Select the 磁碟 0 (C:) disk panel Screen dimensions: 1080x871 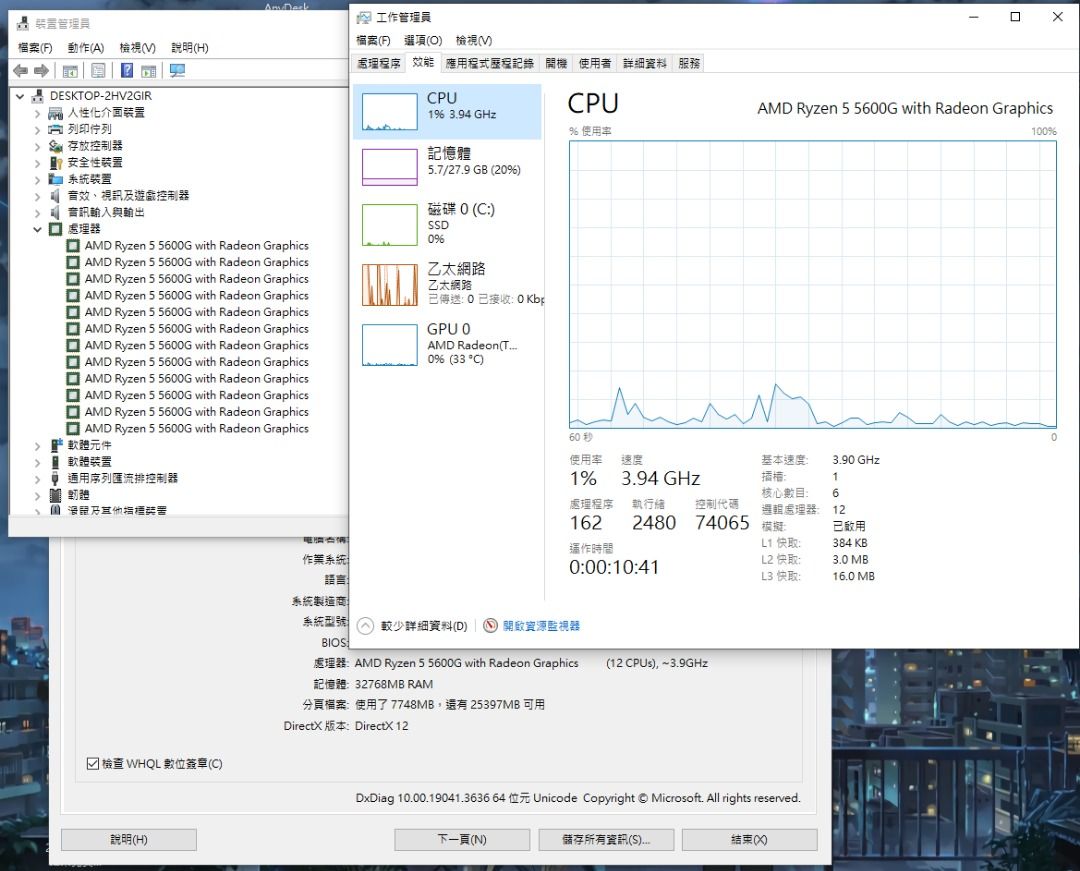coord(389,225)
